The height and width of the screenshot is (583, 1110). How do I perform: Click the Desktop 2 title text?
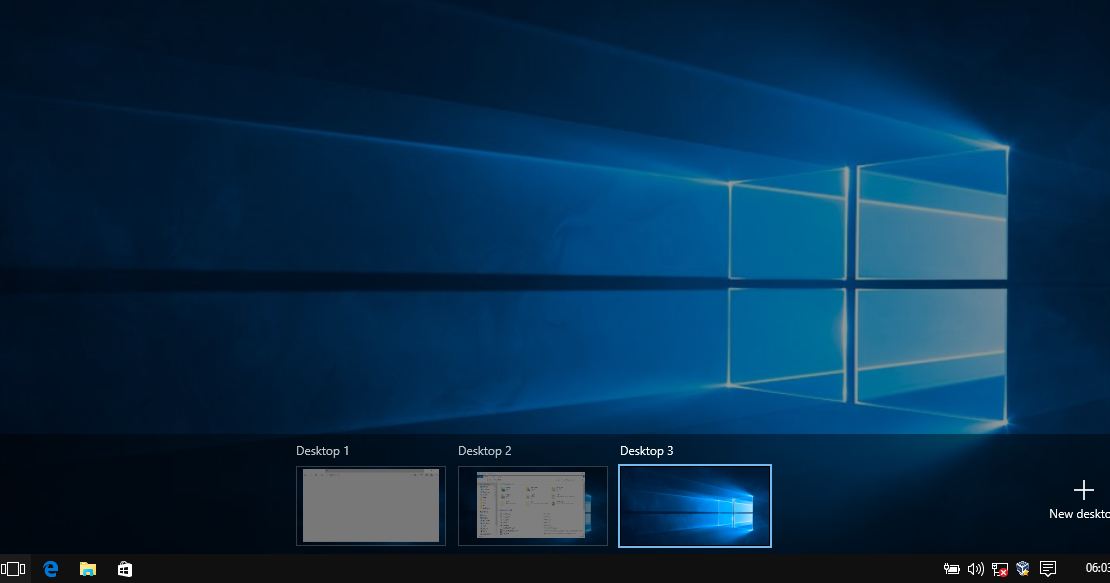pyautogui.click(x=485, y=451)
